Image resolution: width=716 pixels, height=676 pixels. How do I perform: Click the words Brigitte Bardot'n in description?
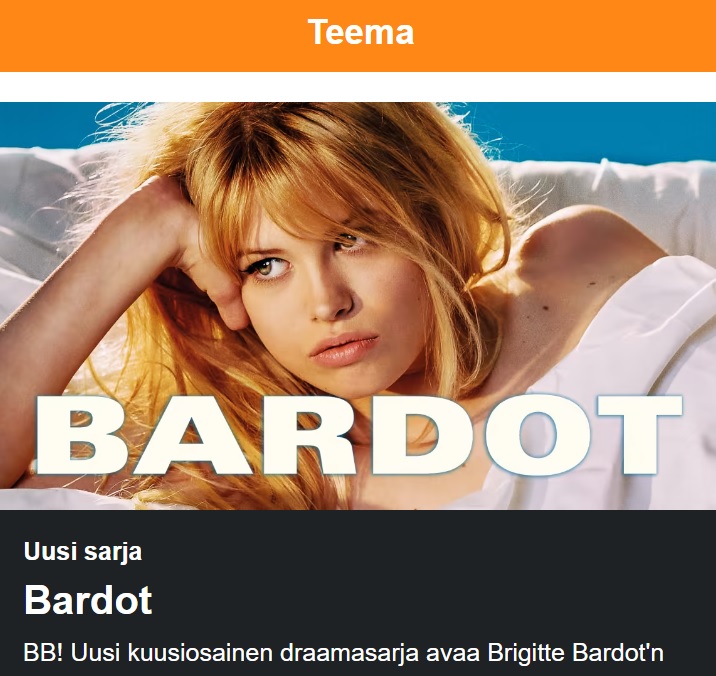575,652
